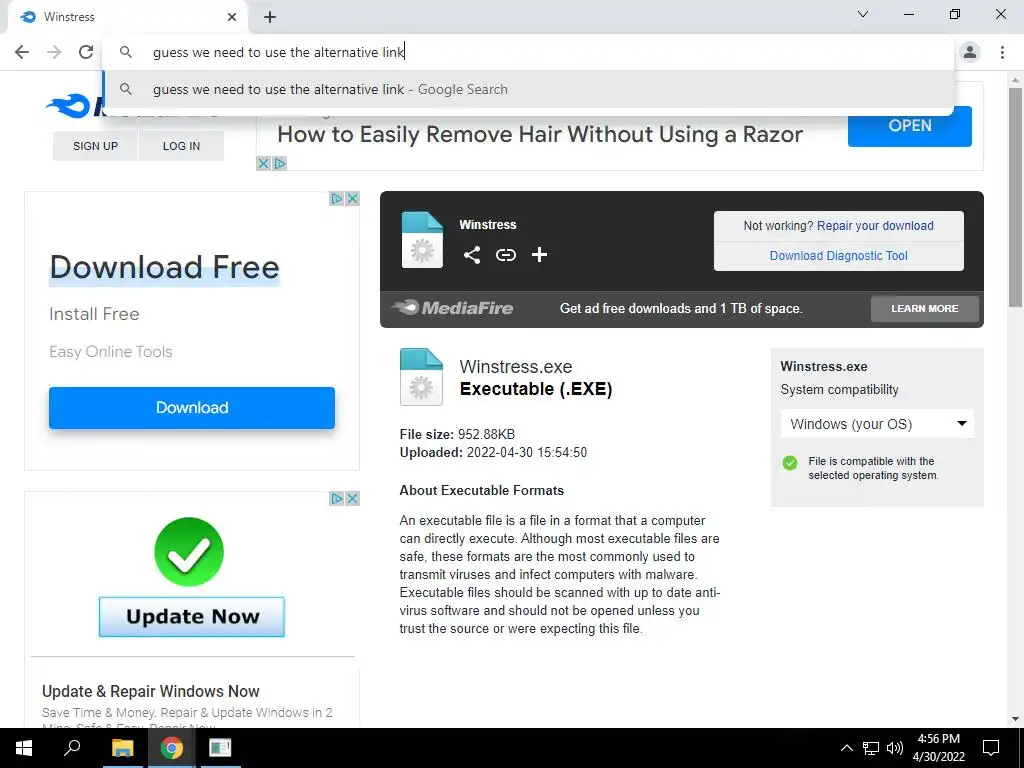Click the browser forward arrow

click(54, 52)
